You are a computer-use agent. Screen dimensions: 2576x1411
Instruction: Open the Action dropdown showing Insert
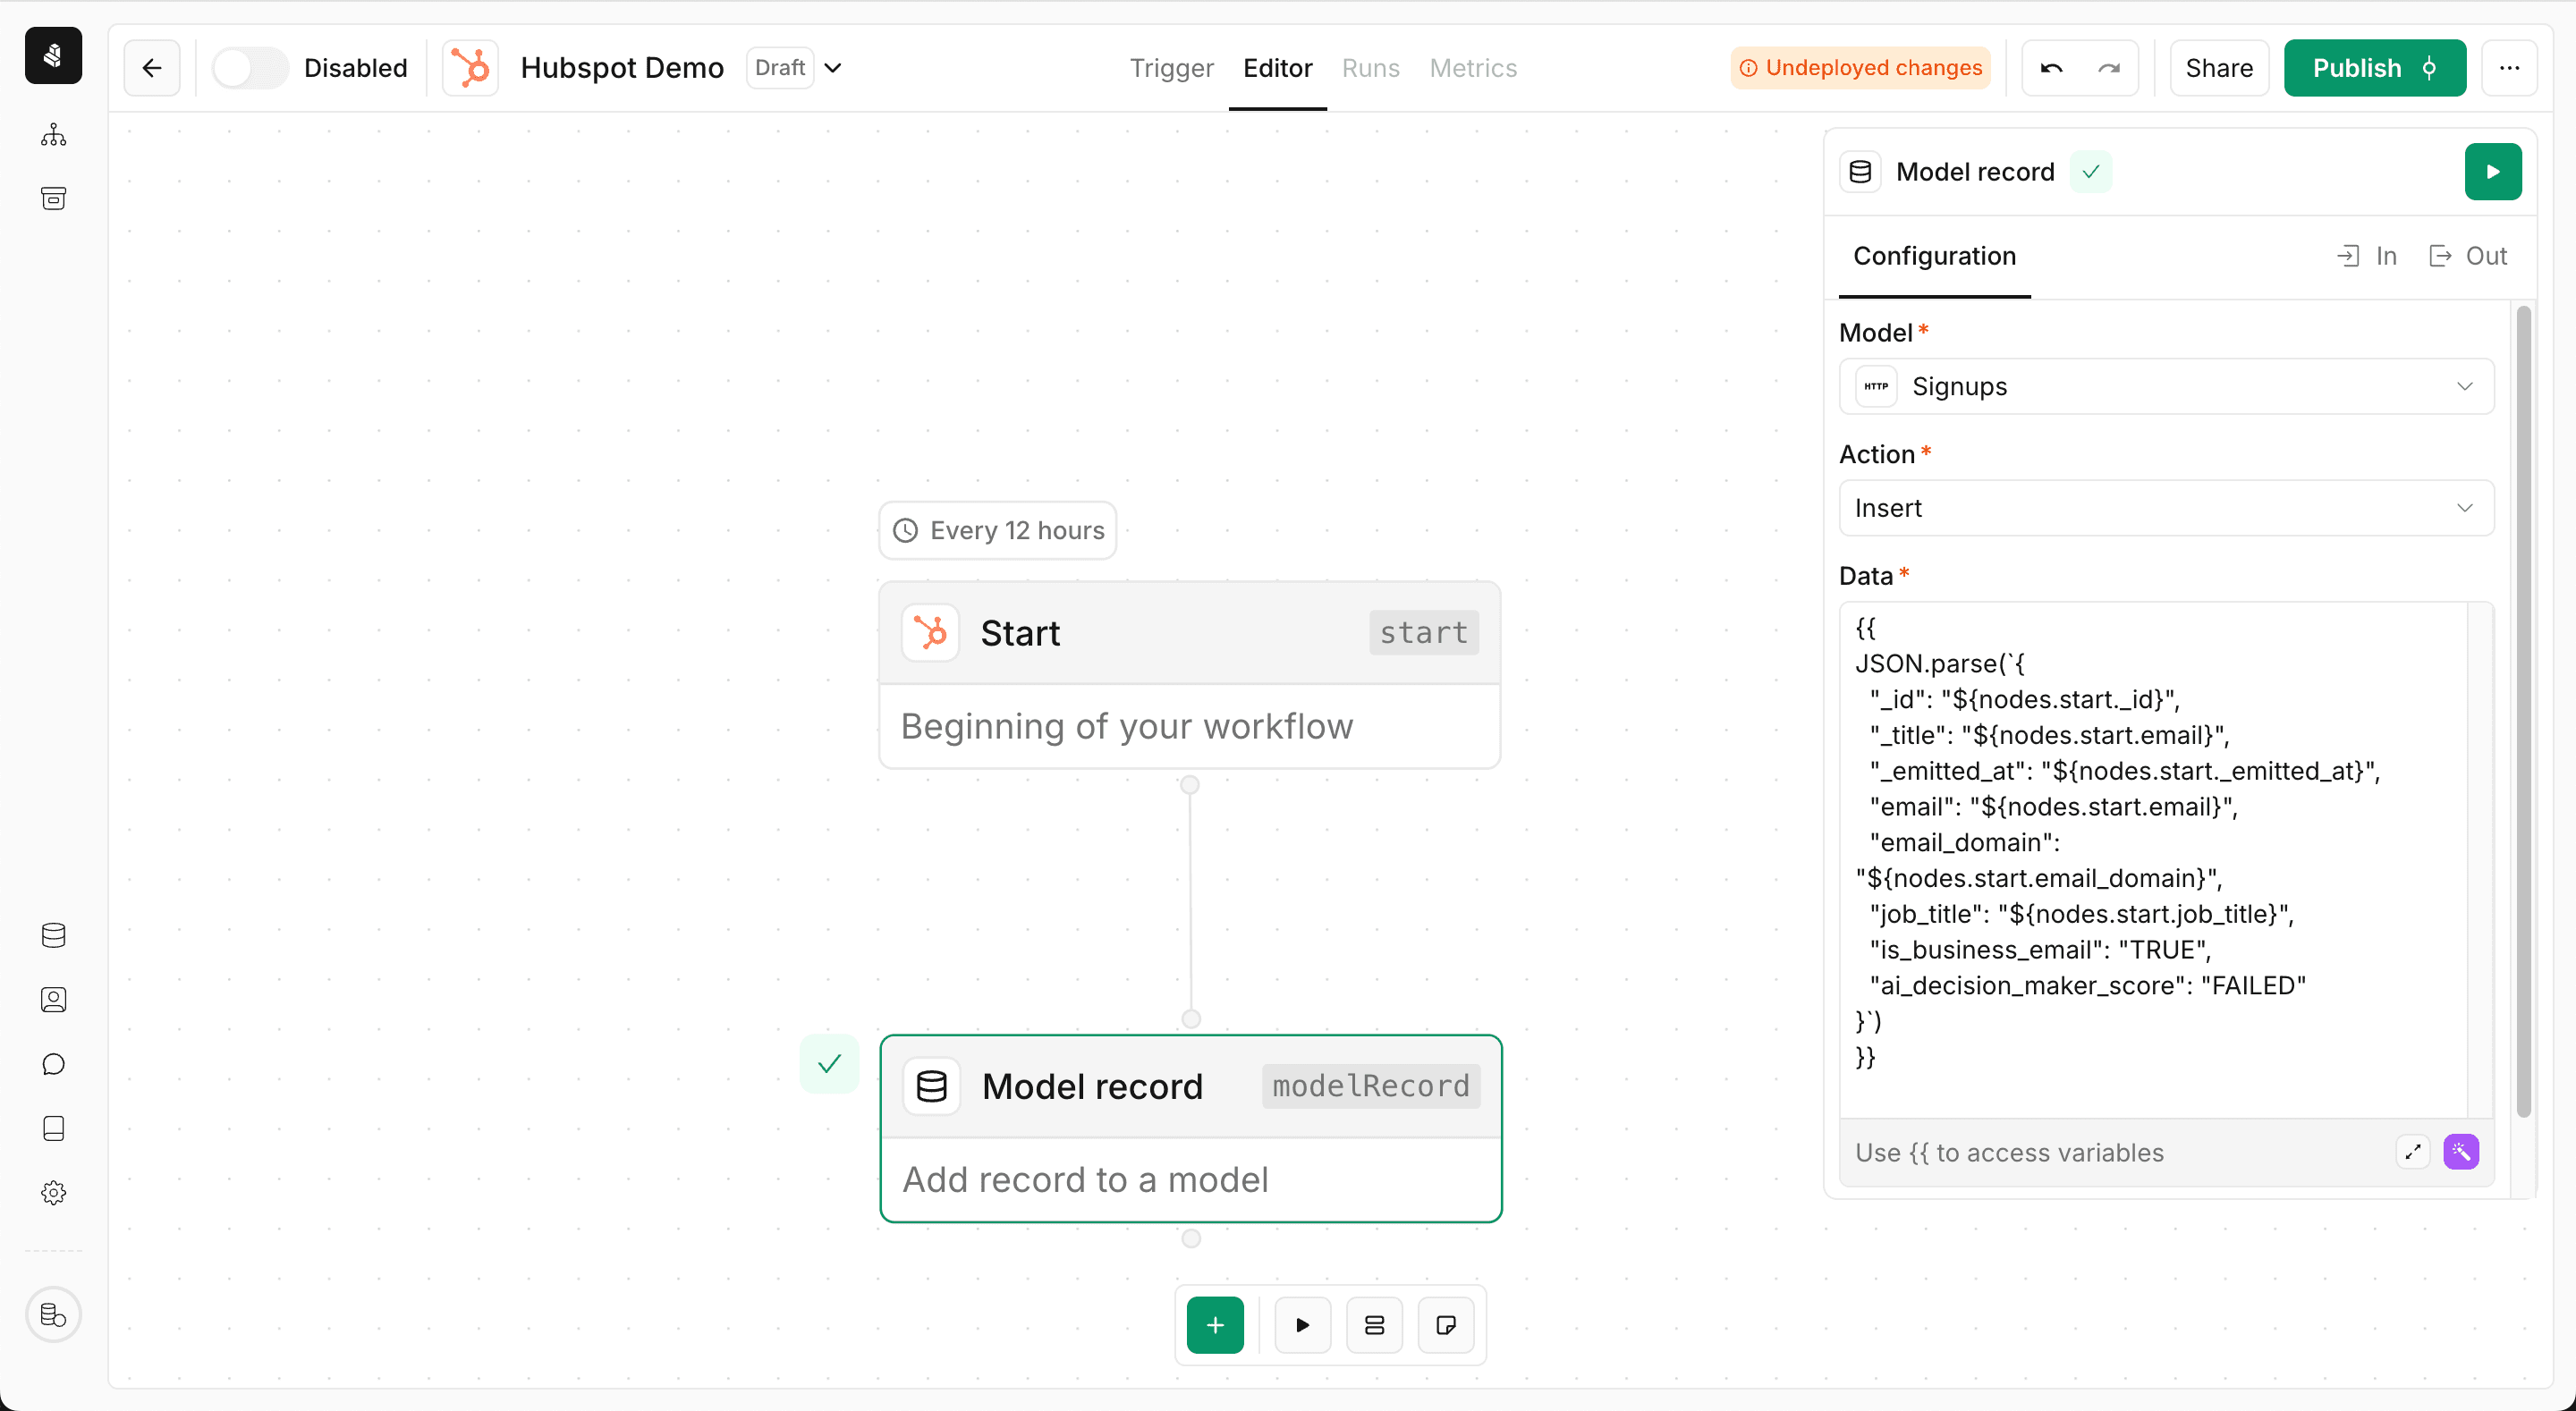point(2166,508)
